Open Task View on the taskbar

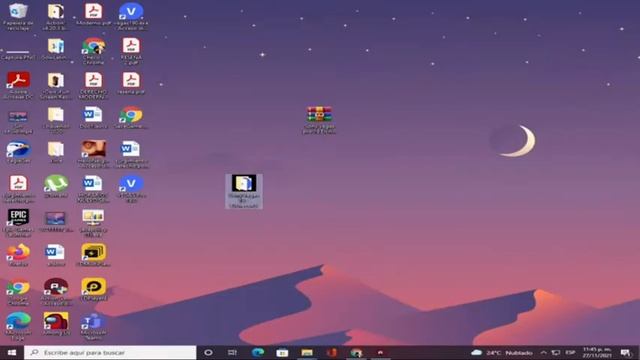click(x=232, y=352)
